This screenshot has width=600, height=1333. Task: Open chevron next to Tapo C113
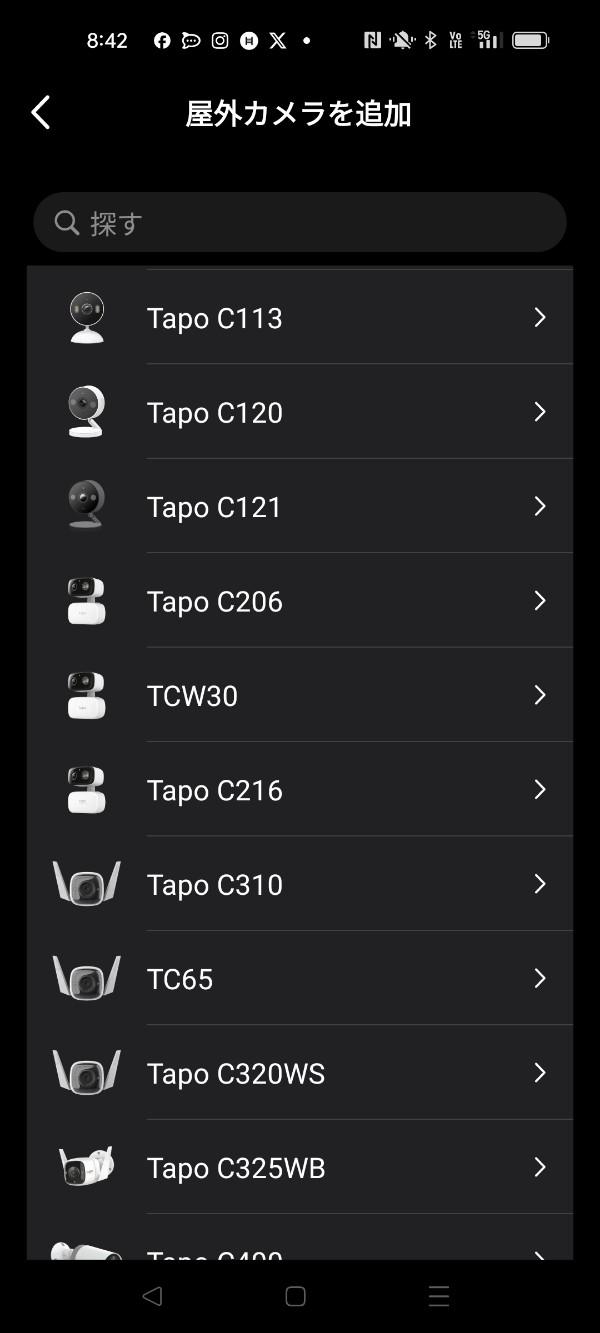[540, 318]
